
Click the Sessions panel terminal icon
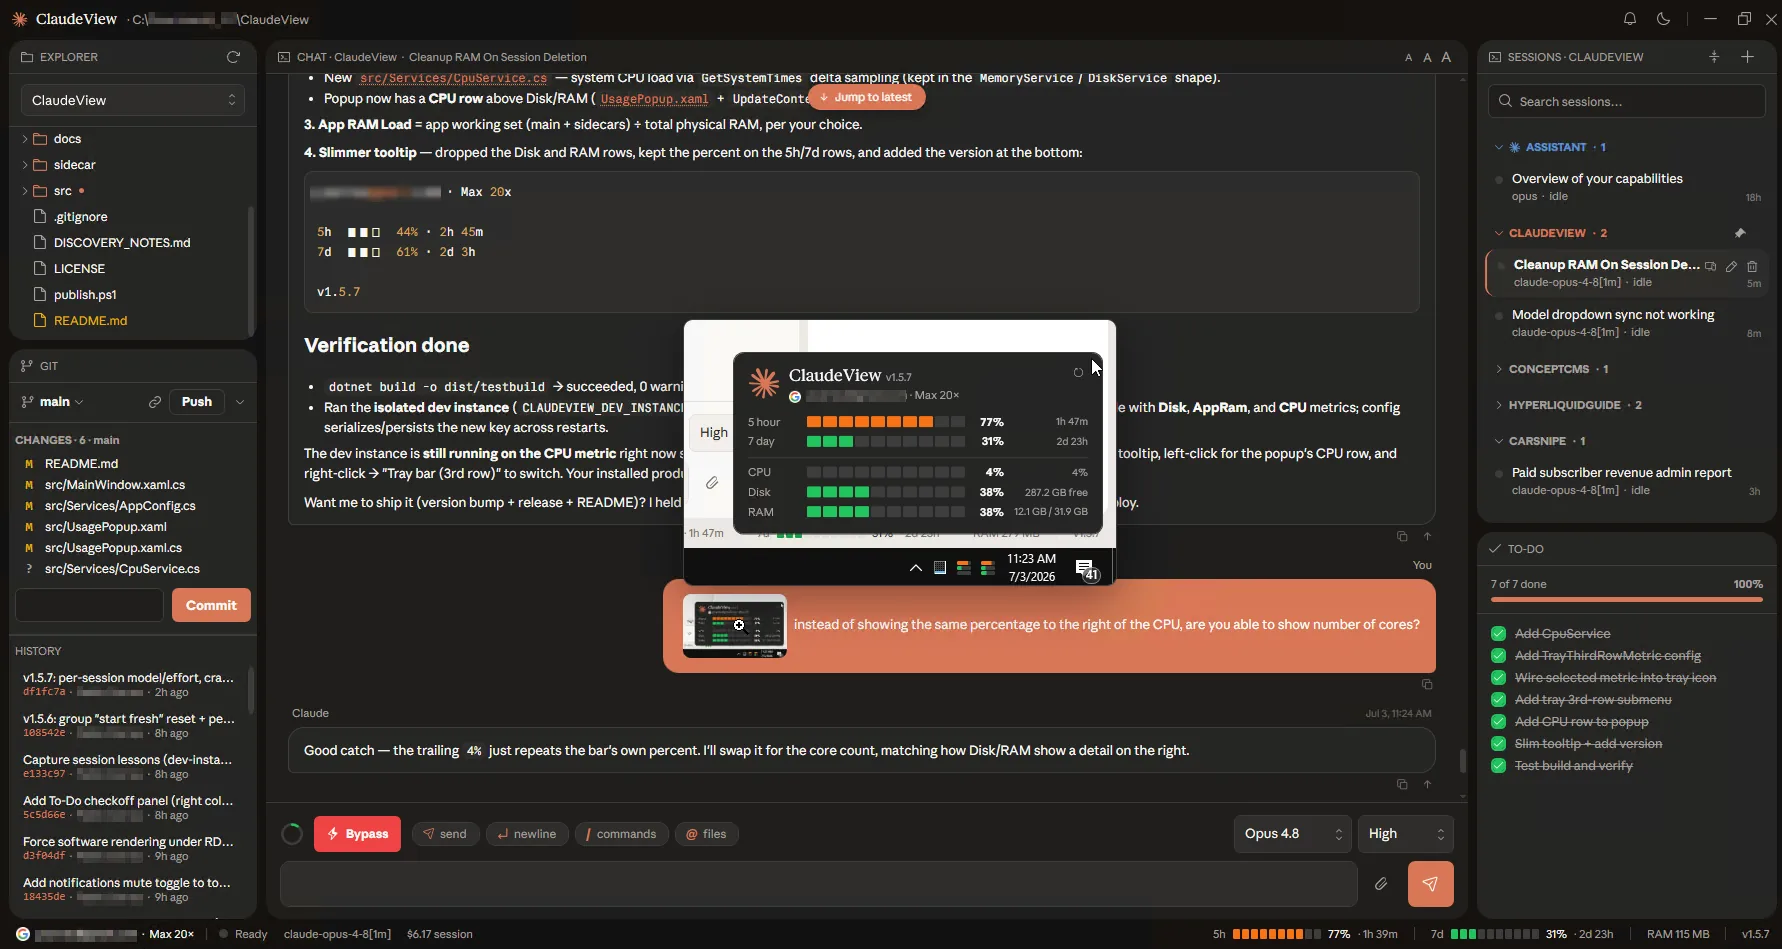coord(1495,57)
